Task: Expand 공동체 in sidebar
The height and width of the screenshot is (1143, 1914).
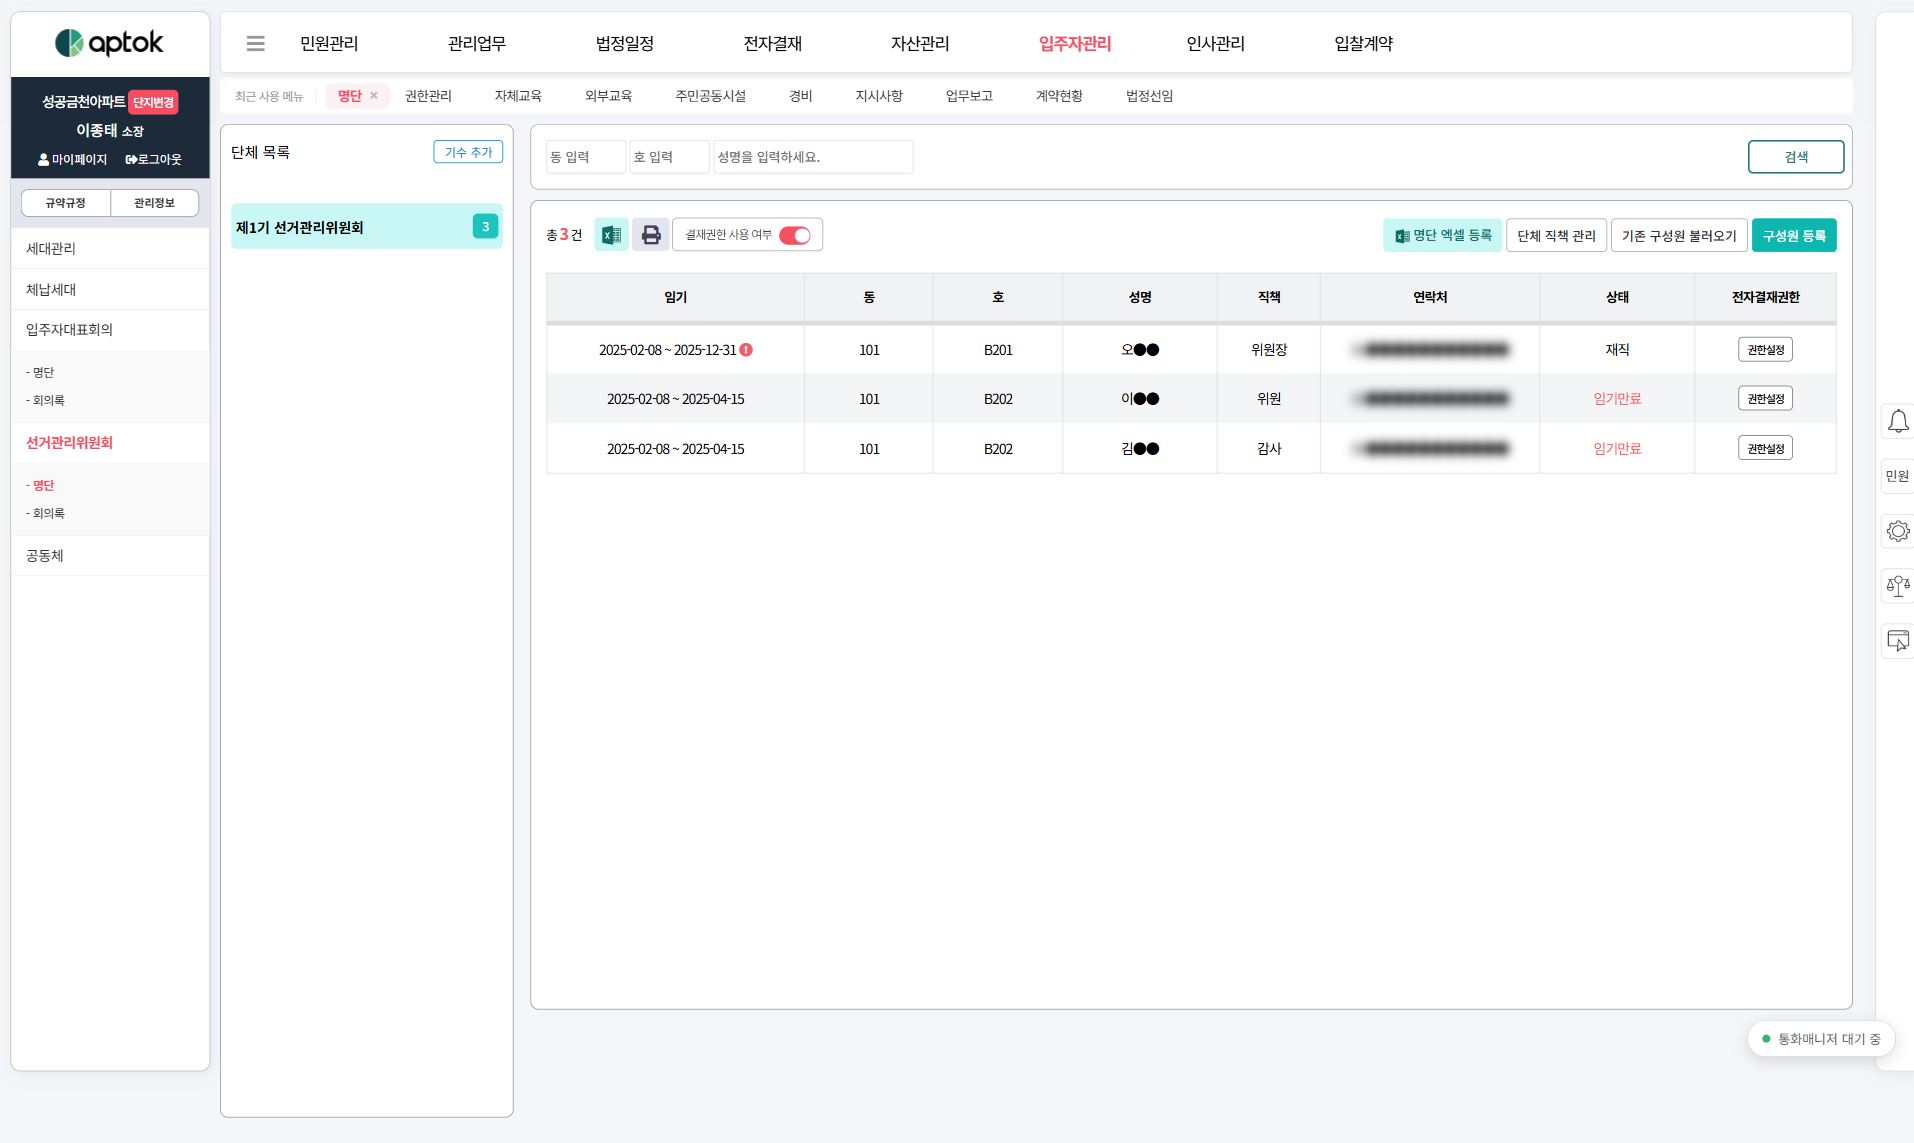Action: pos(110,555)
